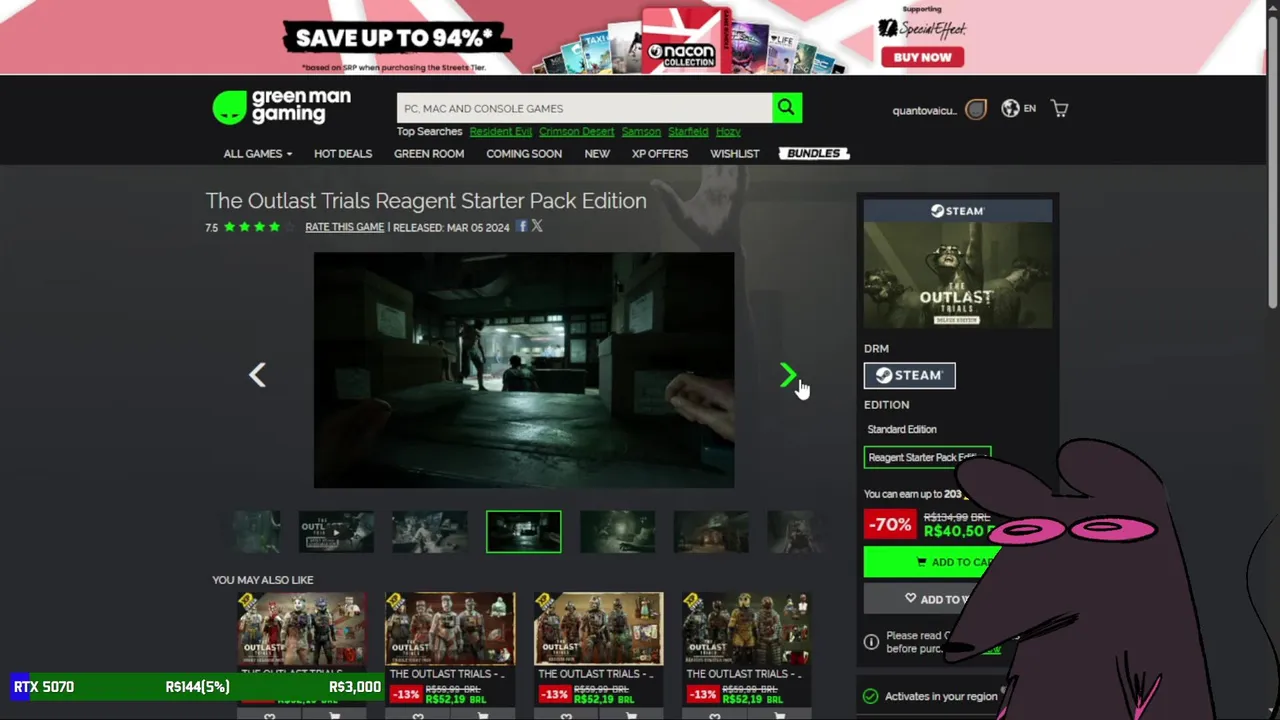Click the R$40,50 sale price
The height and width of the screenshot is (720, 1280).
pos(958,532)
